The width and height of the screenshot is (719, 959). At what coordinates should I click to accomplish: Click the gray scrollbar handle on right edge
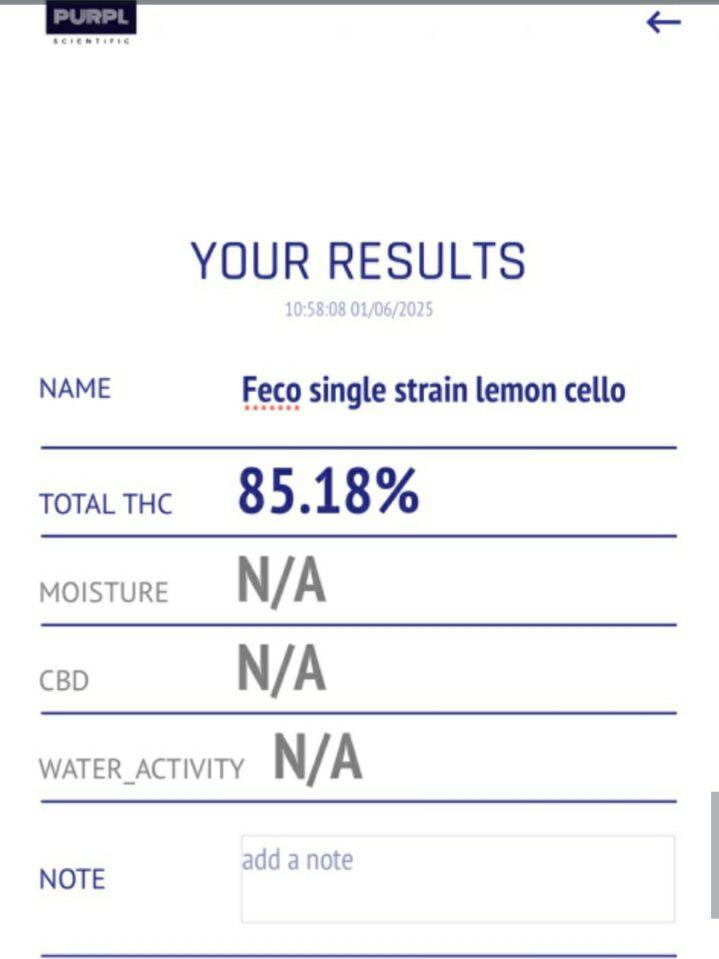pyautogui.click(x=714, y=854)
